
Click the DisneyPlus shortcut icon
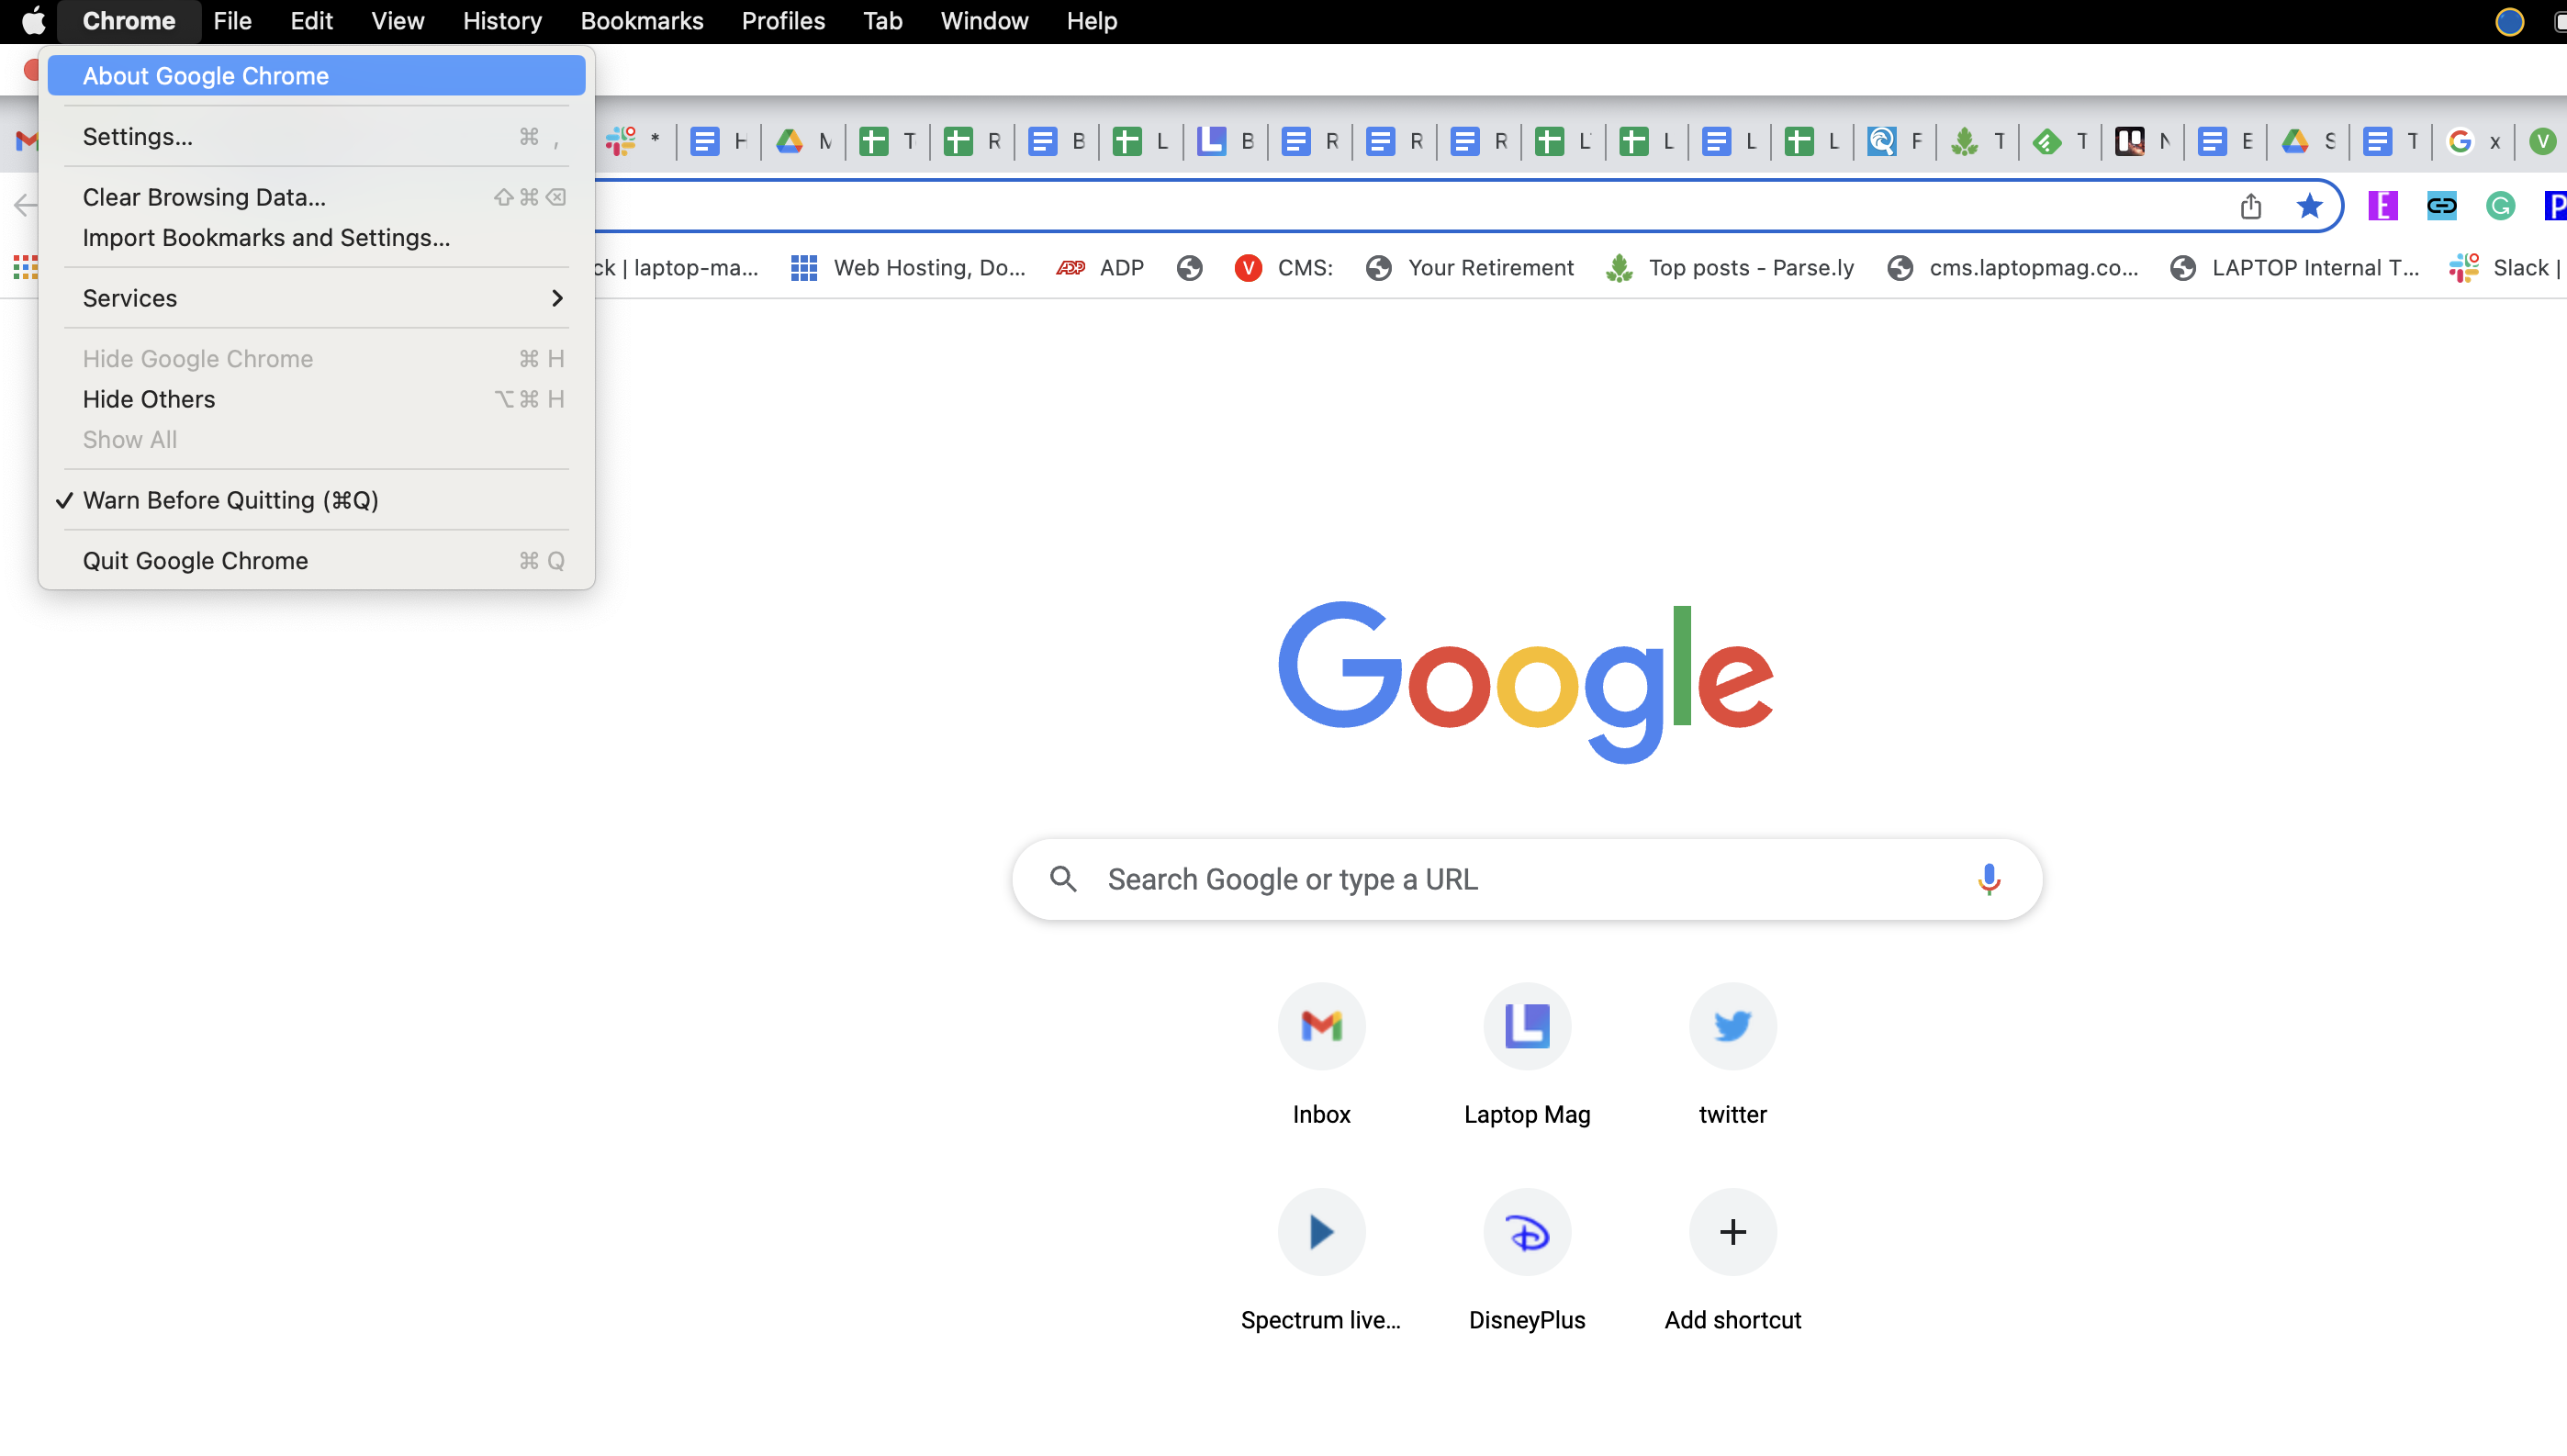pyautogui.click(x=1527, y=1232)
